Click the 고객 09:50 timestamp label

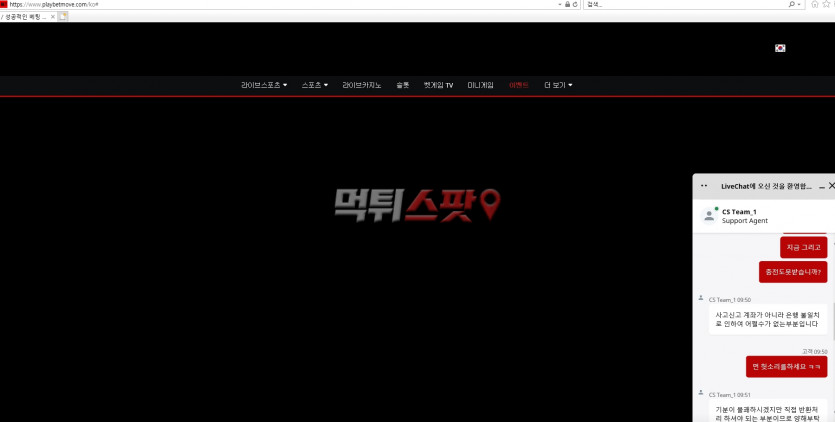[x=815, y=352]
